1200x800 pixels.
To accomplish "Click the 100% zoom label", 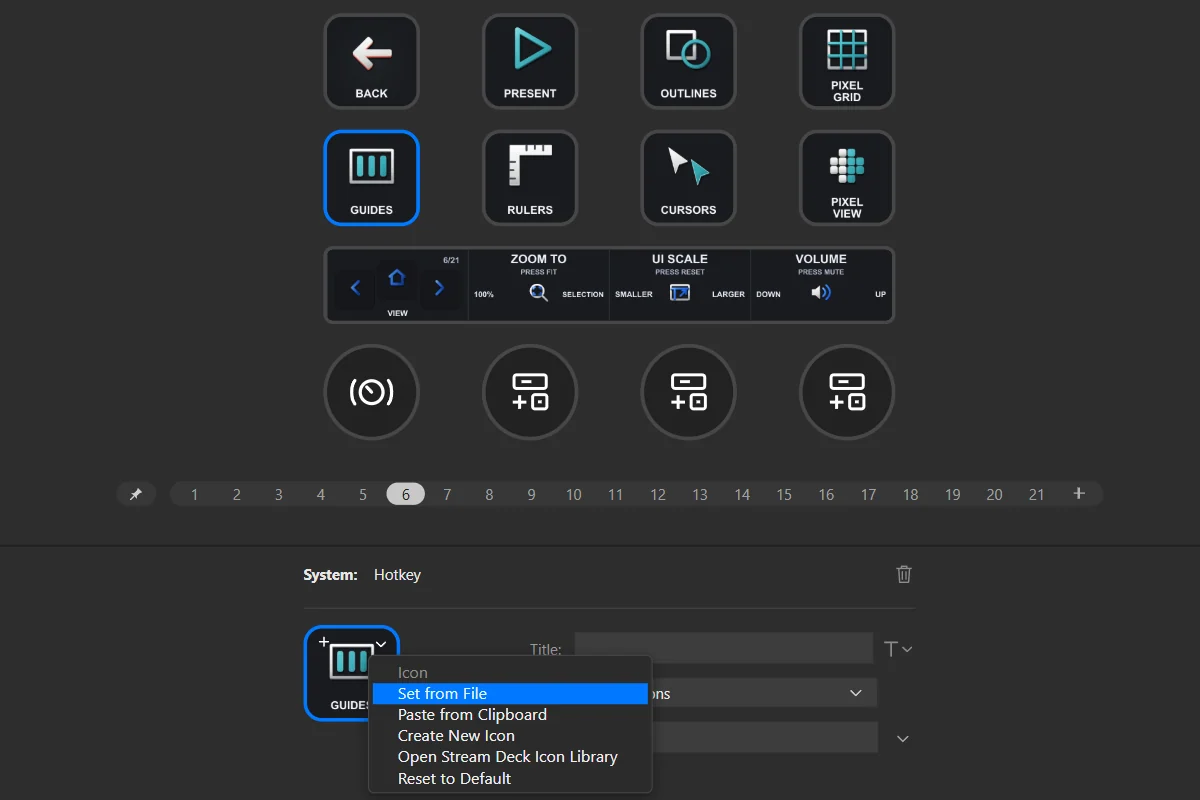I will click(x=484, y=294).
